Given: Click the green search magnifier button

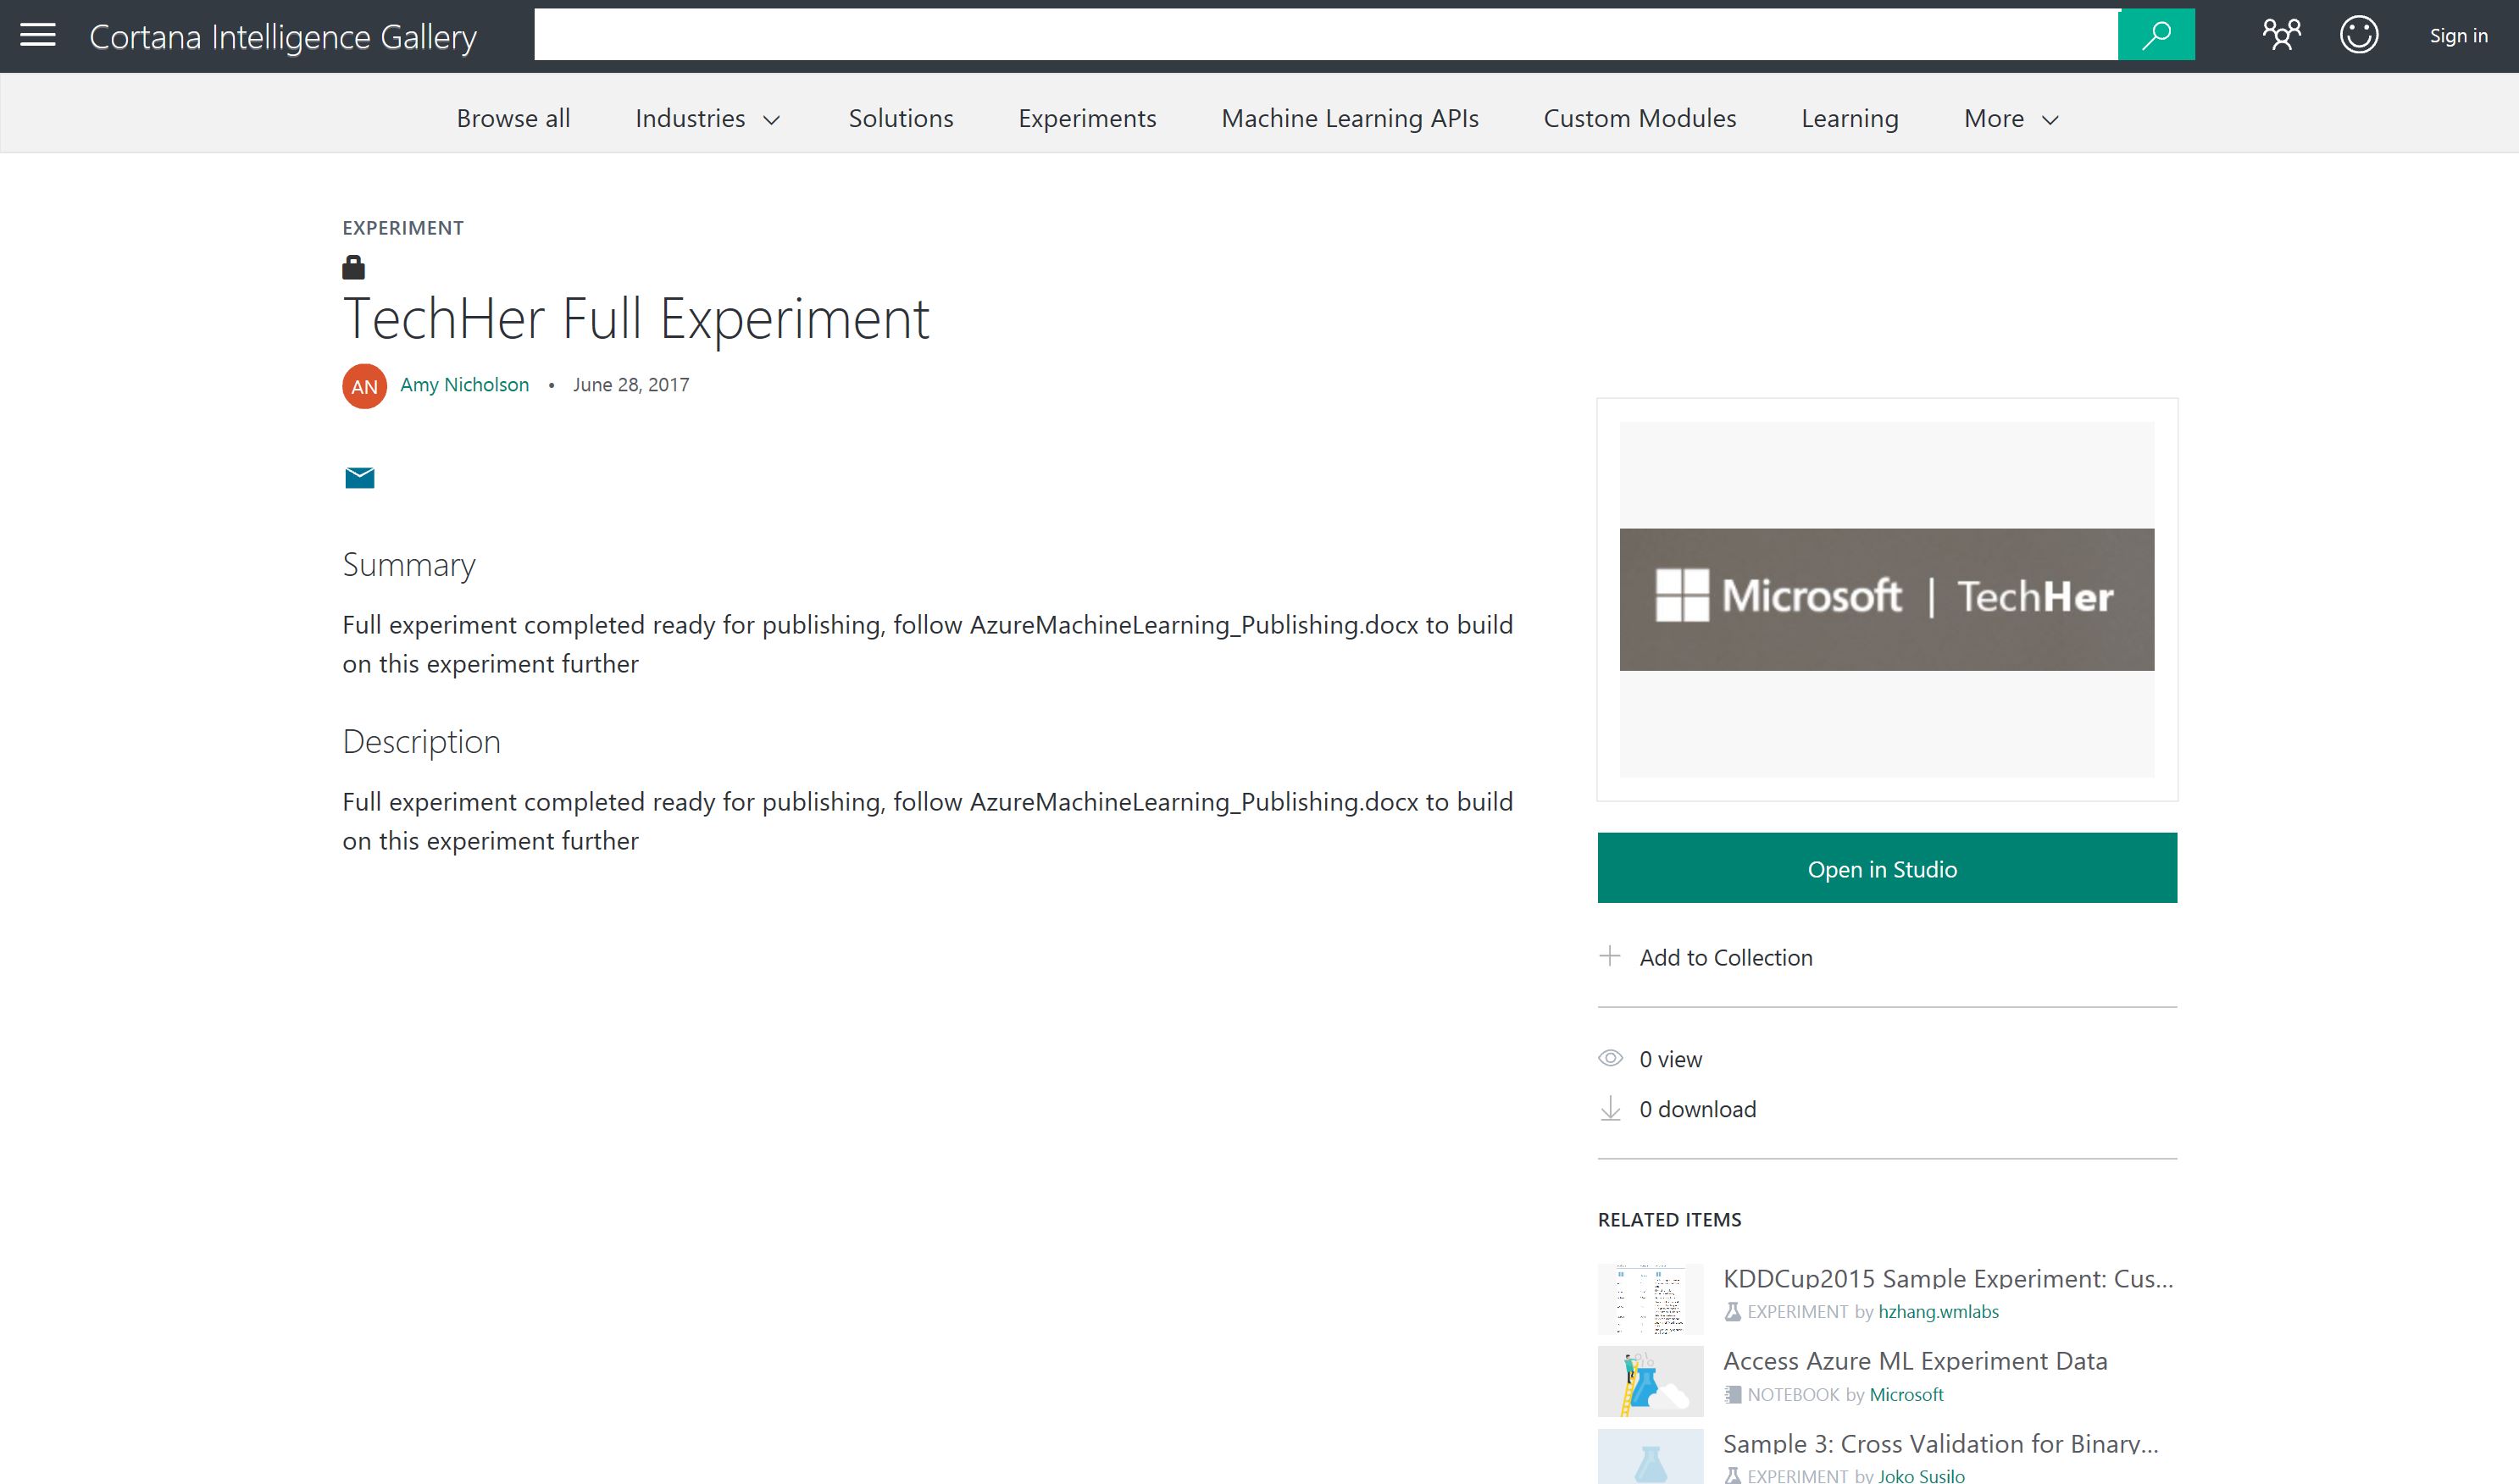Looking at the screenshot, I should coord(2155,35).
